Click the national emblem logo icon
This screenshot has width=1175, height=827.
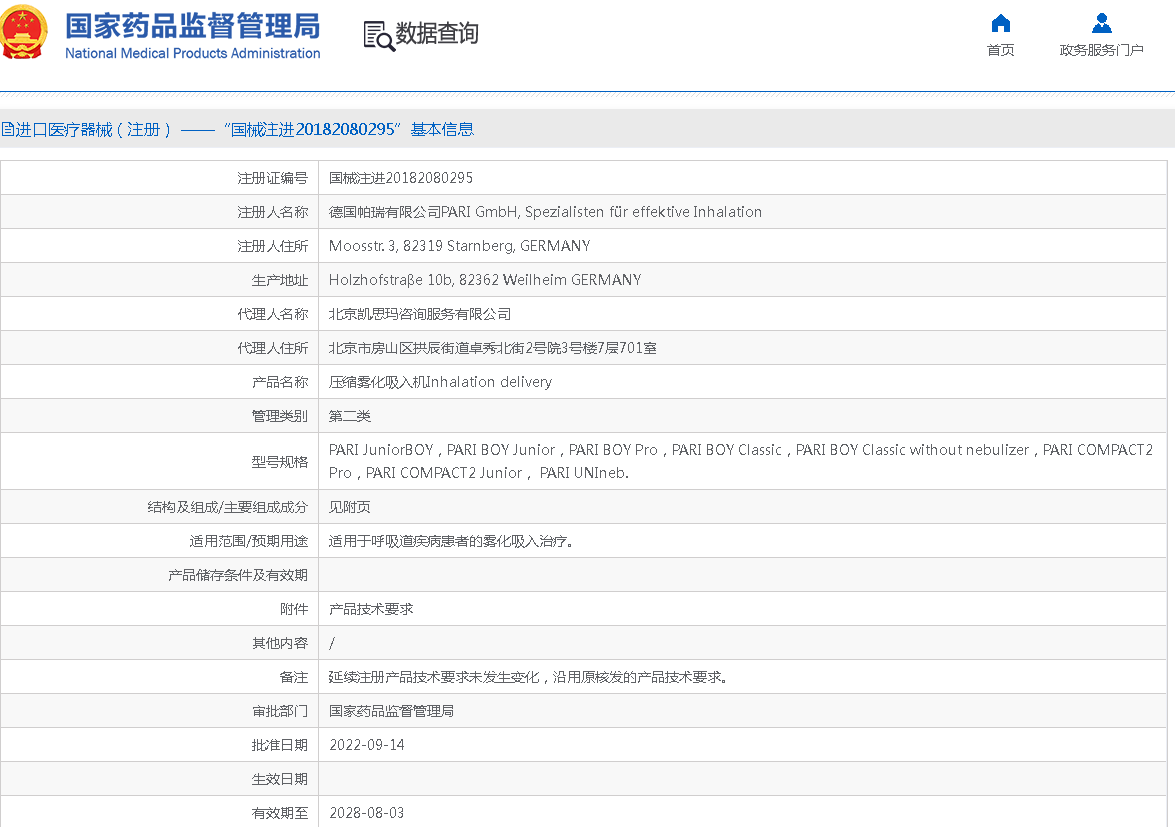click(x=23, y=31)
